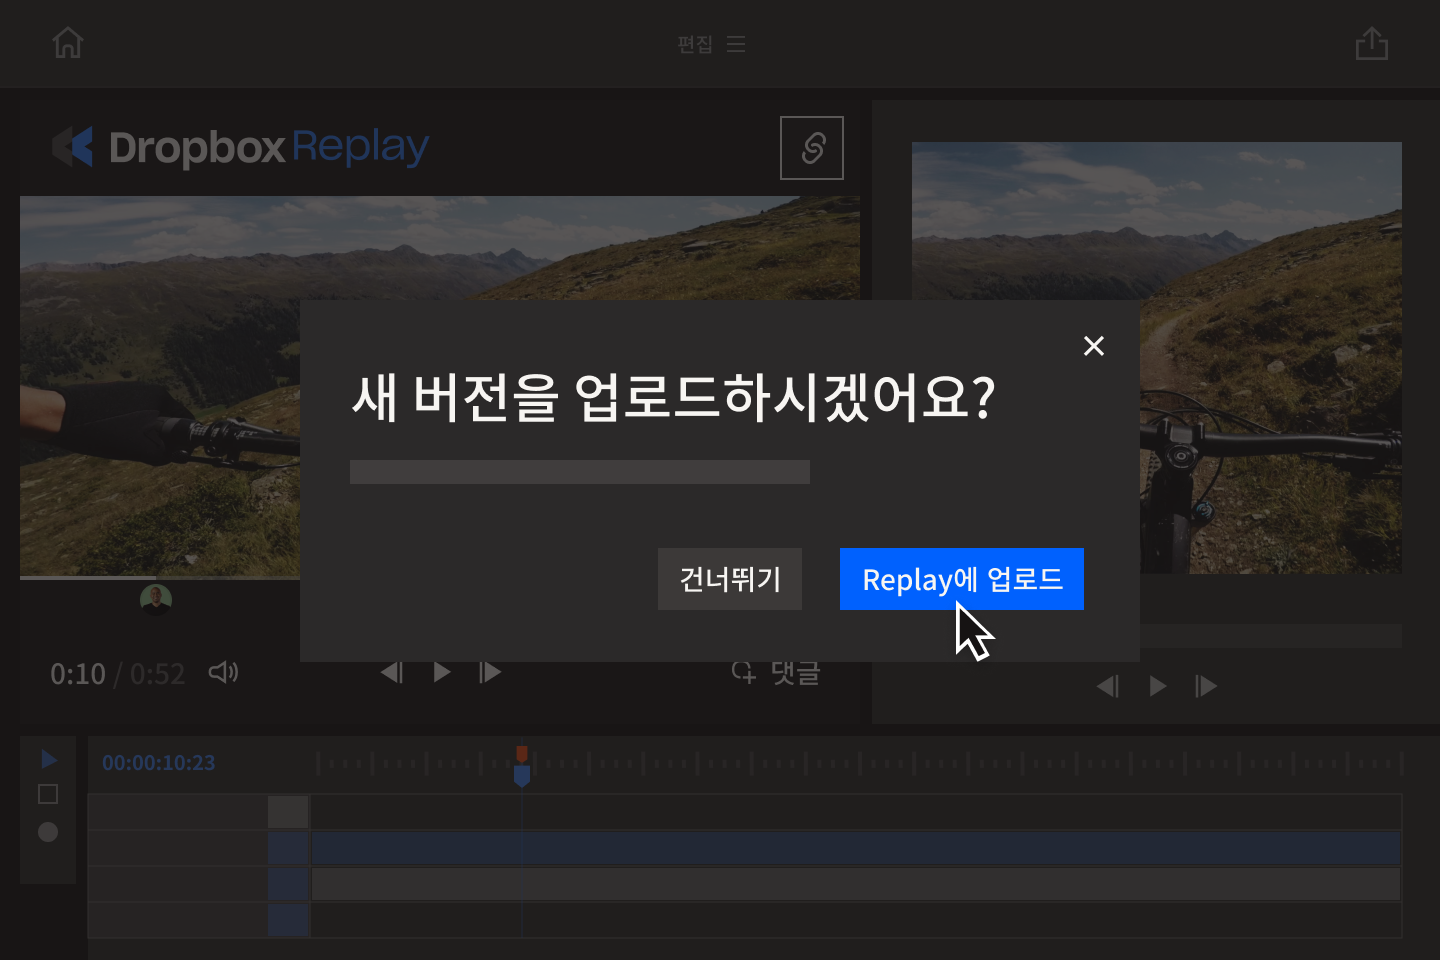The image size is (1440, 960).
Task: Click the Replay에 업로드 button
Action: pos(962,579)
